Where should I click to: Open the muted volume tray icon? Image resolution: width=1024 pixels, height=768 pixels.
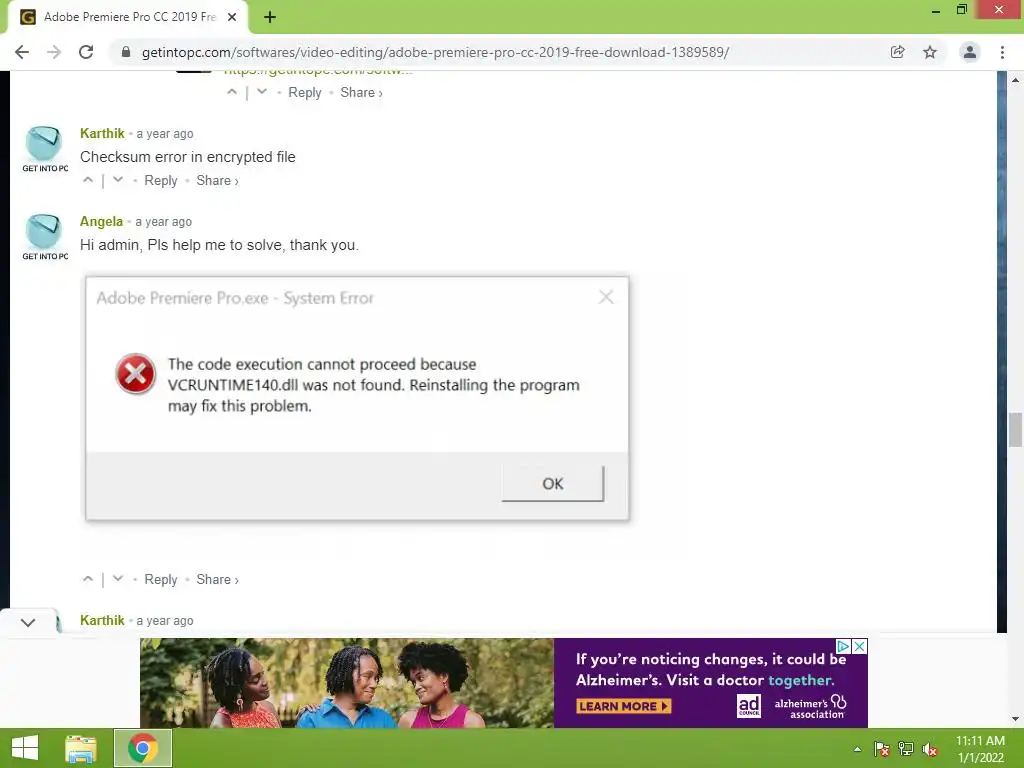[930, 749]
